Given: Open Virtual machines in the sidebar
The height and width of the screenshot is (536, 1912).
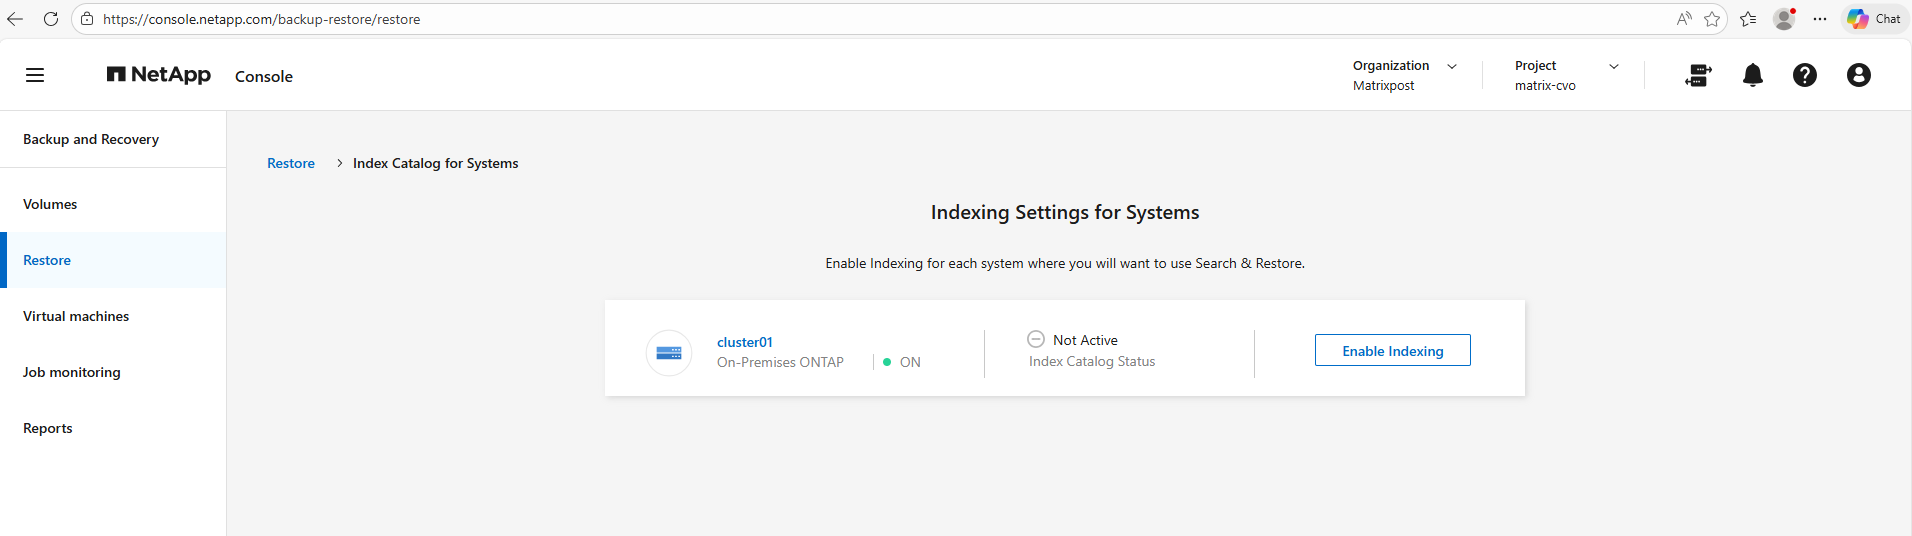Looking at the screenshot, I should (x=76, y=316).
